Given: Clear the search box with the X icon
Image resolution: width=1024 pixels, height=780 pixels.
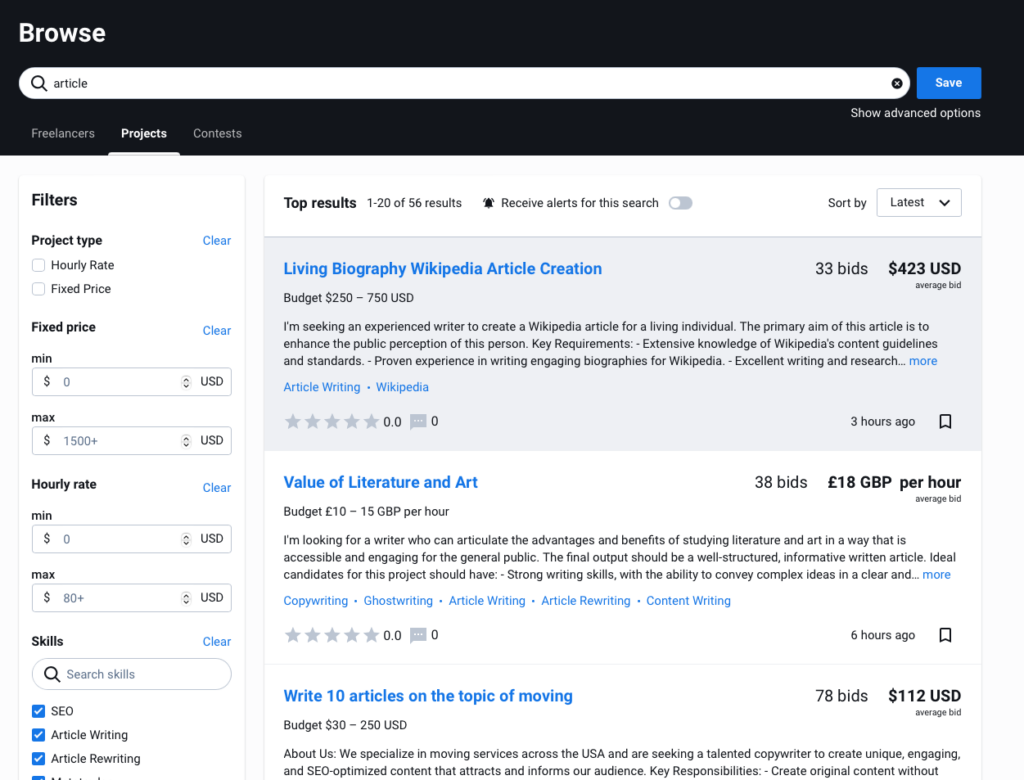Looking at the screenshot, I should click(897, 84).
